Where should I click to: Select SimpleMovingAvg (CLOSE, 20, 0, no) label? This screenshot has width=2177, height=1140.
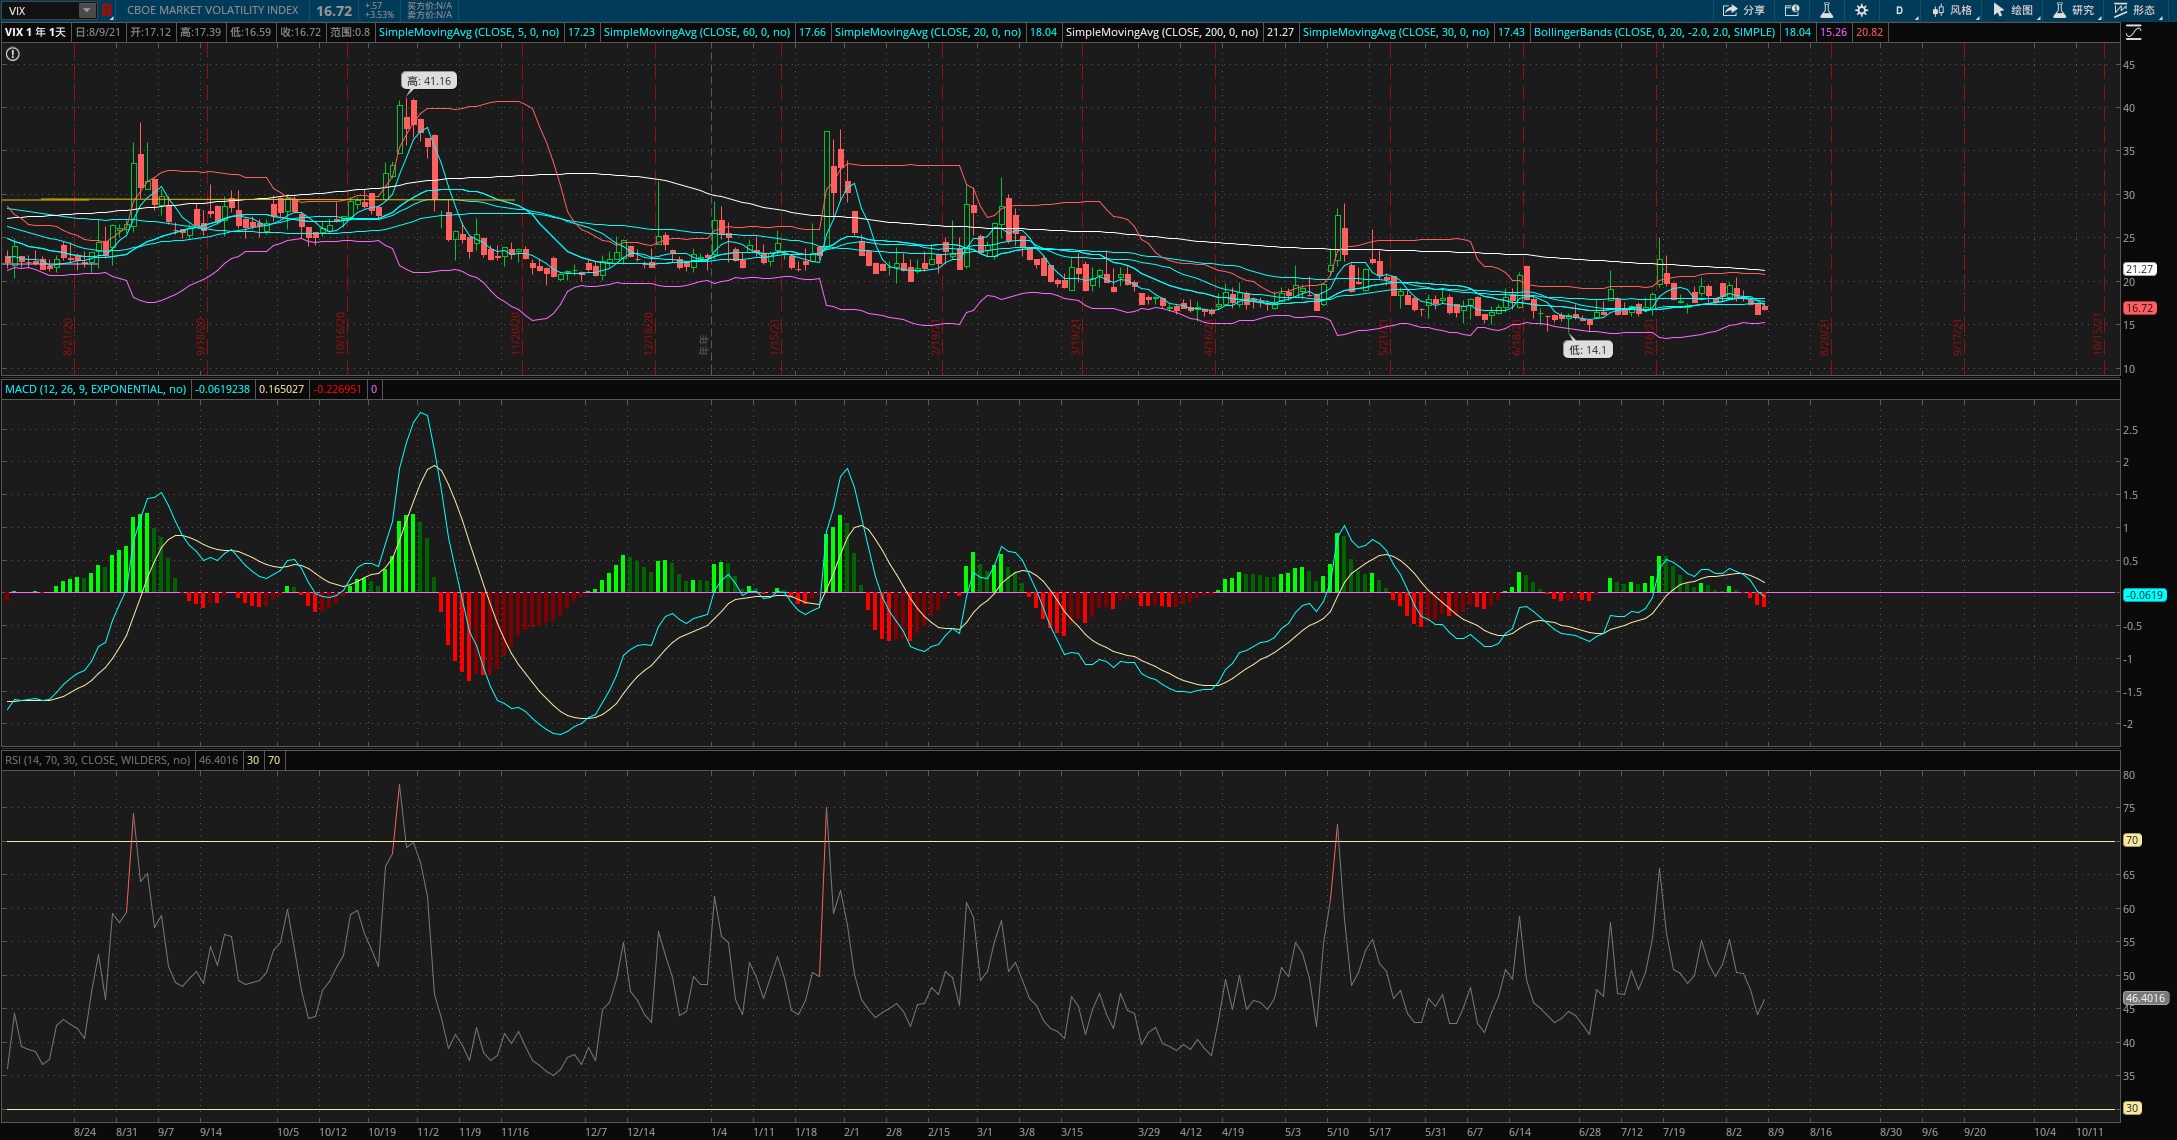click(928, 32)
